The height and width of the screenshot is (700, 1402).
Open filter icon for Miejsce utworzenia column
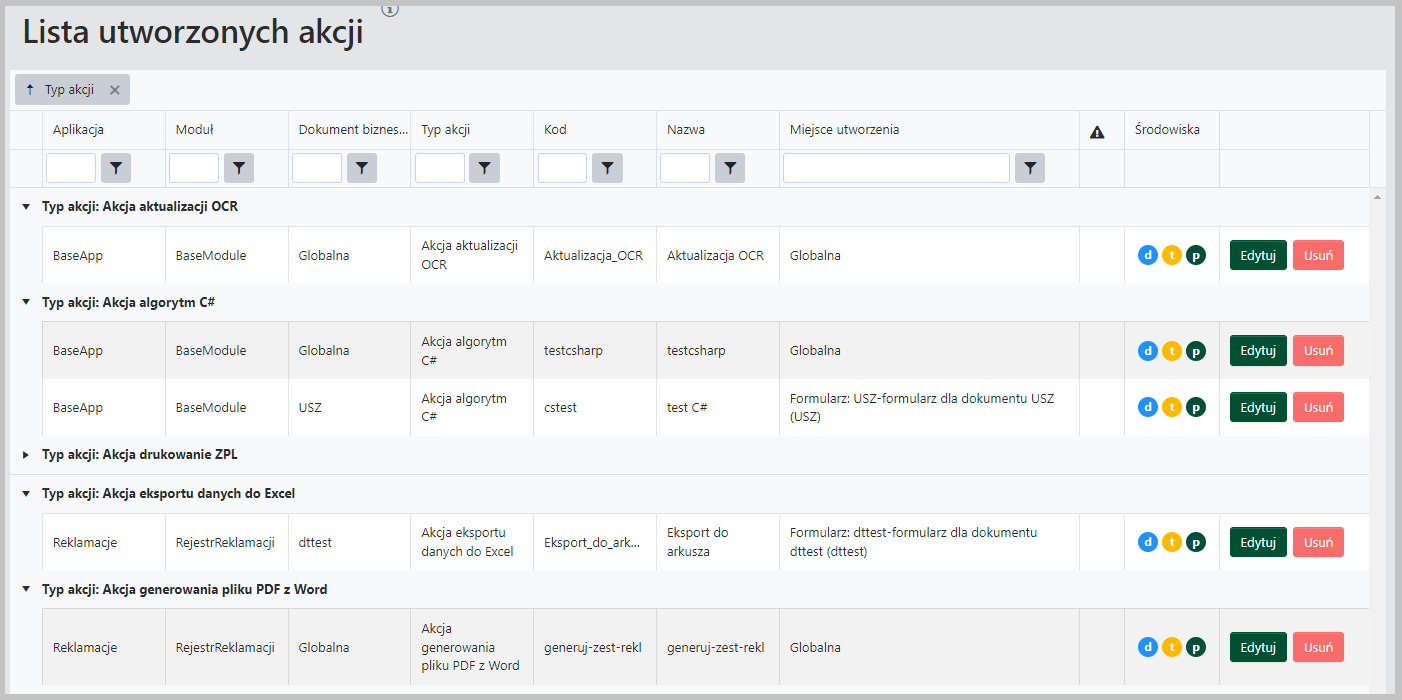(1030, 169)
